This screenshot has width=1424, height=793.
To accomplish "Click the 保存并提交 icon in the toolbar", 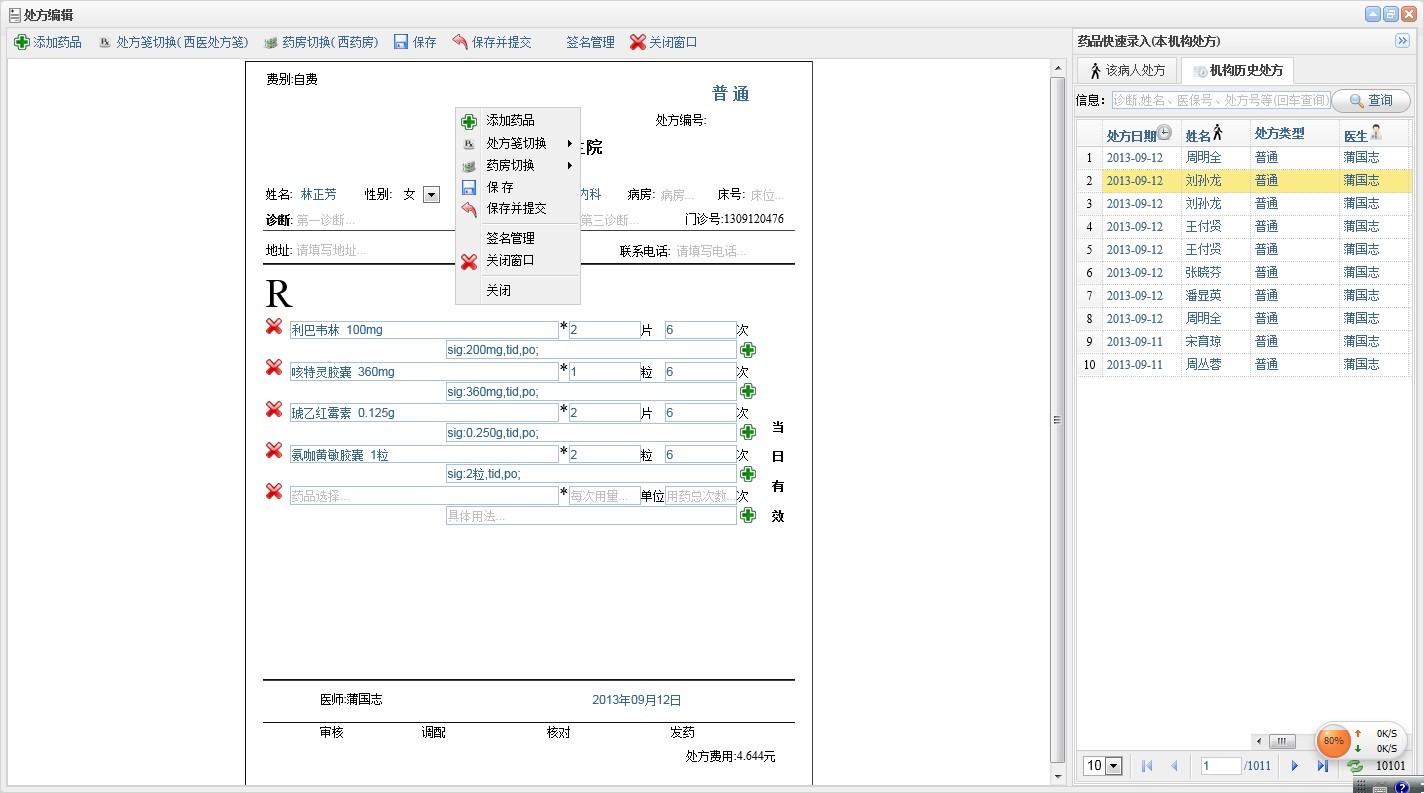I will (x=458, y=41).
